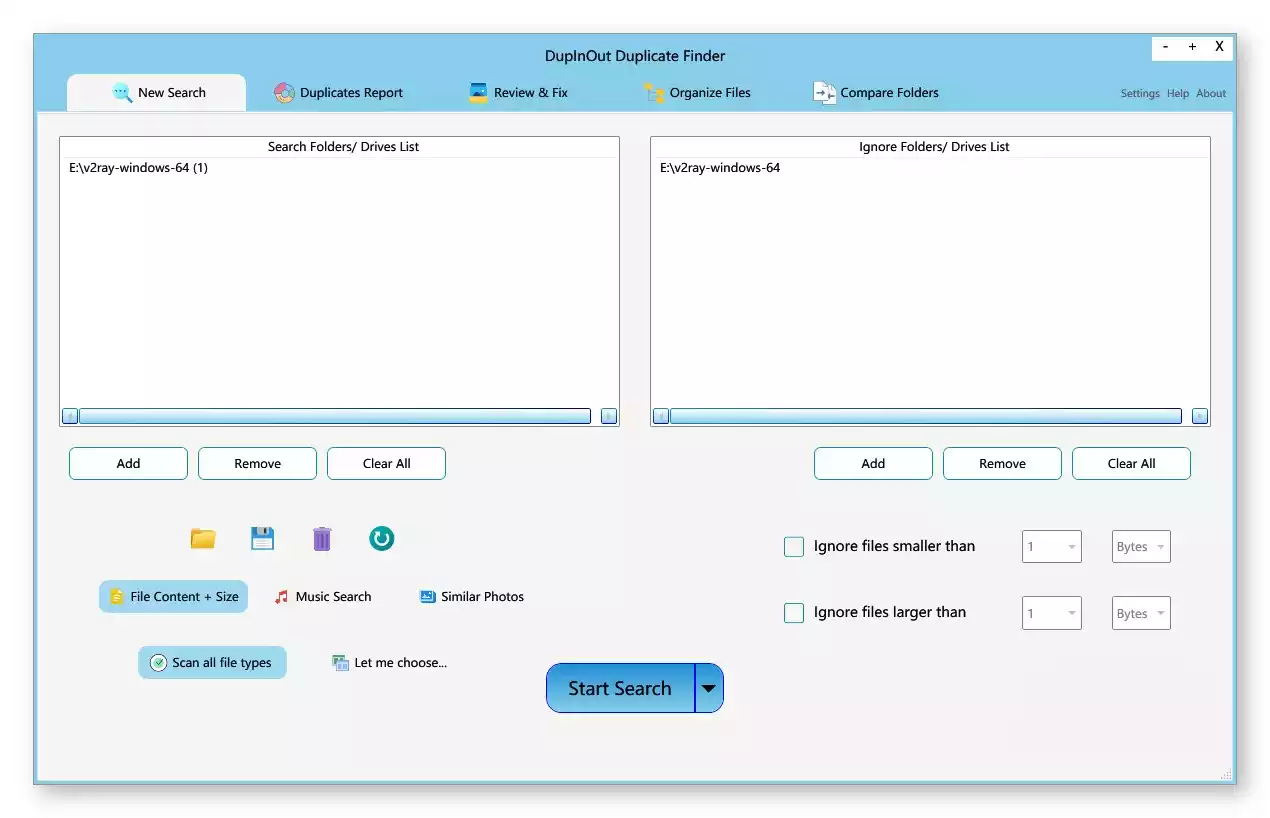Click the teal circular refresh icon
Viewport: 1270px width, 818px height.
(x=381, y=539)
